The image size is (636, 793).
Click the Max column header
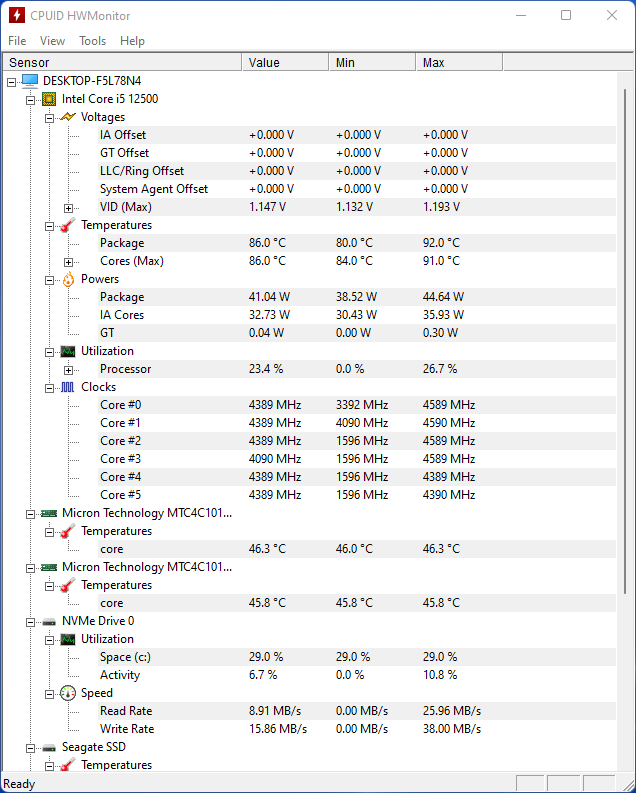coord(460,63)
